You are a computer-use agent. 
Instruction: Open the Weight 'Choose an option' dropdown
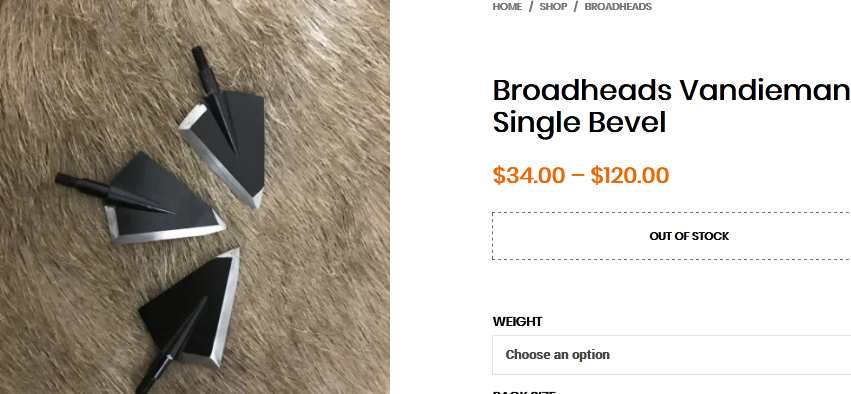671,355
